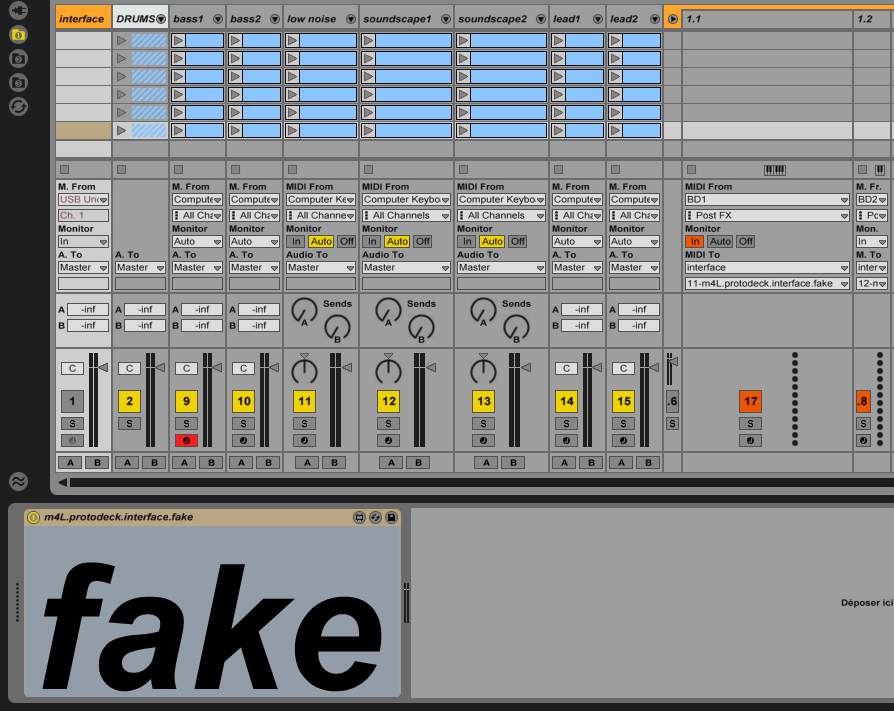Open the BD1 MIDI From dropdown
This screenshot has width=894, height=711.
[x=767, y=199]
